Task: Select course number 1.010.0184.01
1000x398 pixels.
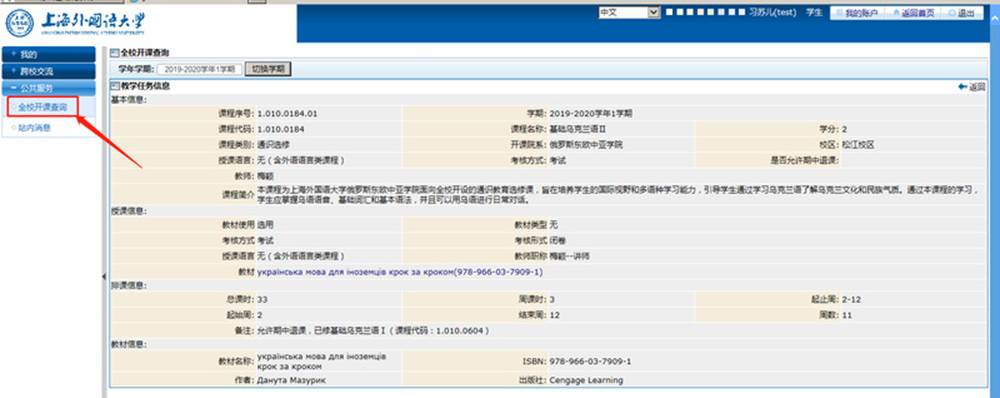Action: (287, 114)
